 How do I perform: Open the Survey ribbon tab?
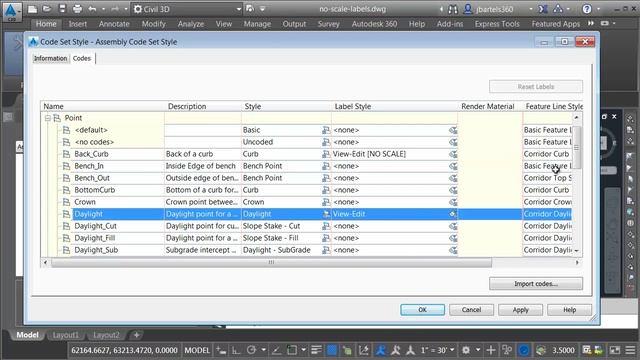pyautogui.click(x=329, y=24)
